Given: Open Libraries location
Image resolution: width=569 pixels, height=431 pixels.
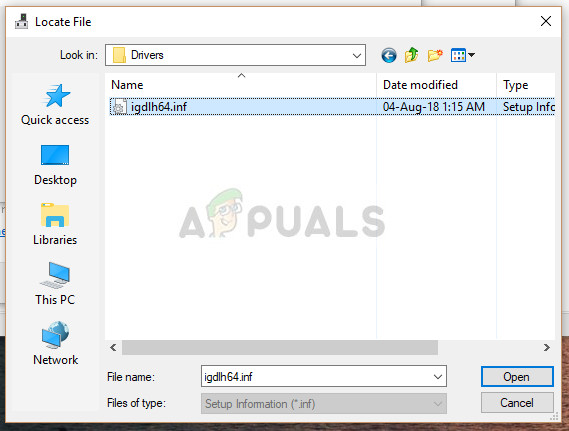Looking at the screenshot, I should click(x=55, y=225).
